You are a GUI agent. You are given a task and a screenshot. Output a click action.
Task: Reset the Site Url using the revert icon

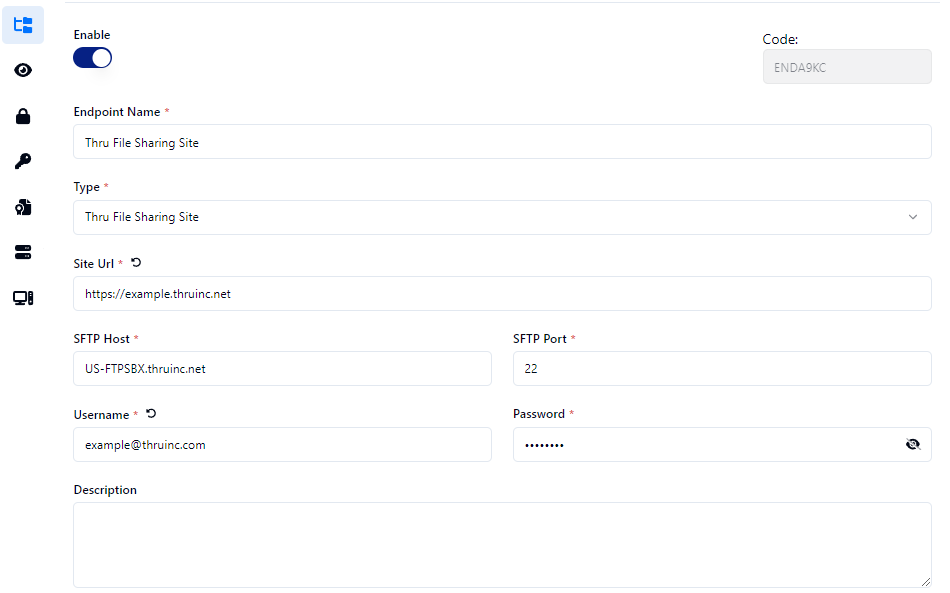tap(136, 262)
